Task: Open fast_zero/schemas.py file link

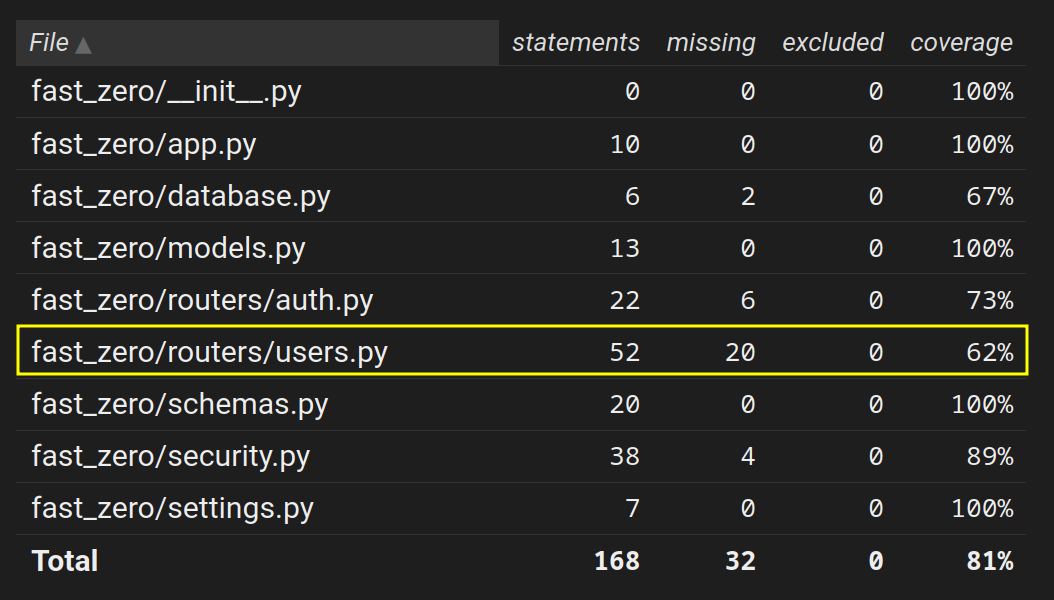Action: point(180,404)
